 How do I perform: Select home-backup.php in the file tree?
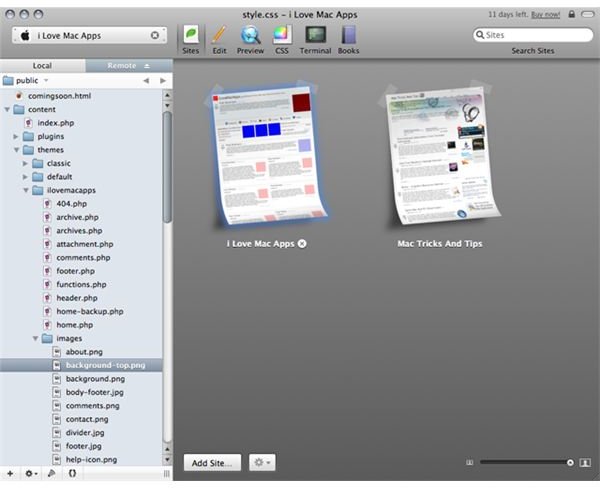[90, 311]
